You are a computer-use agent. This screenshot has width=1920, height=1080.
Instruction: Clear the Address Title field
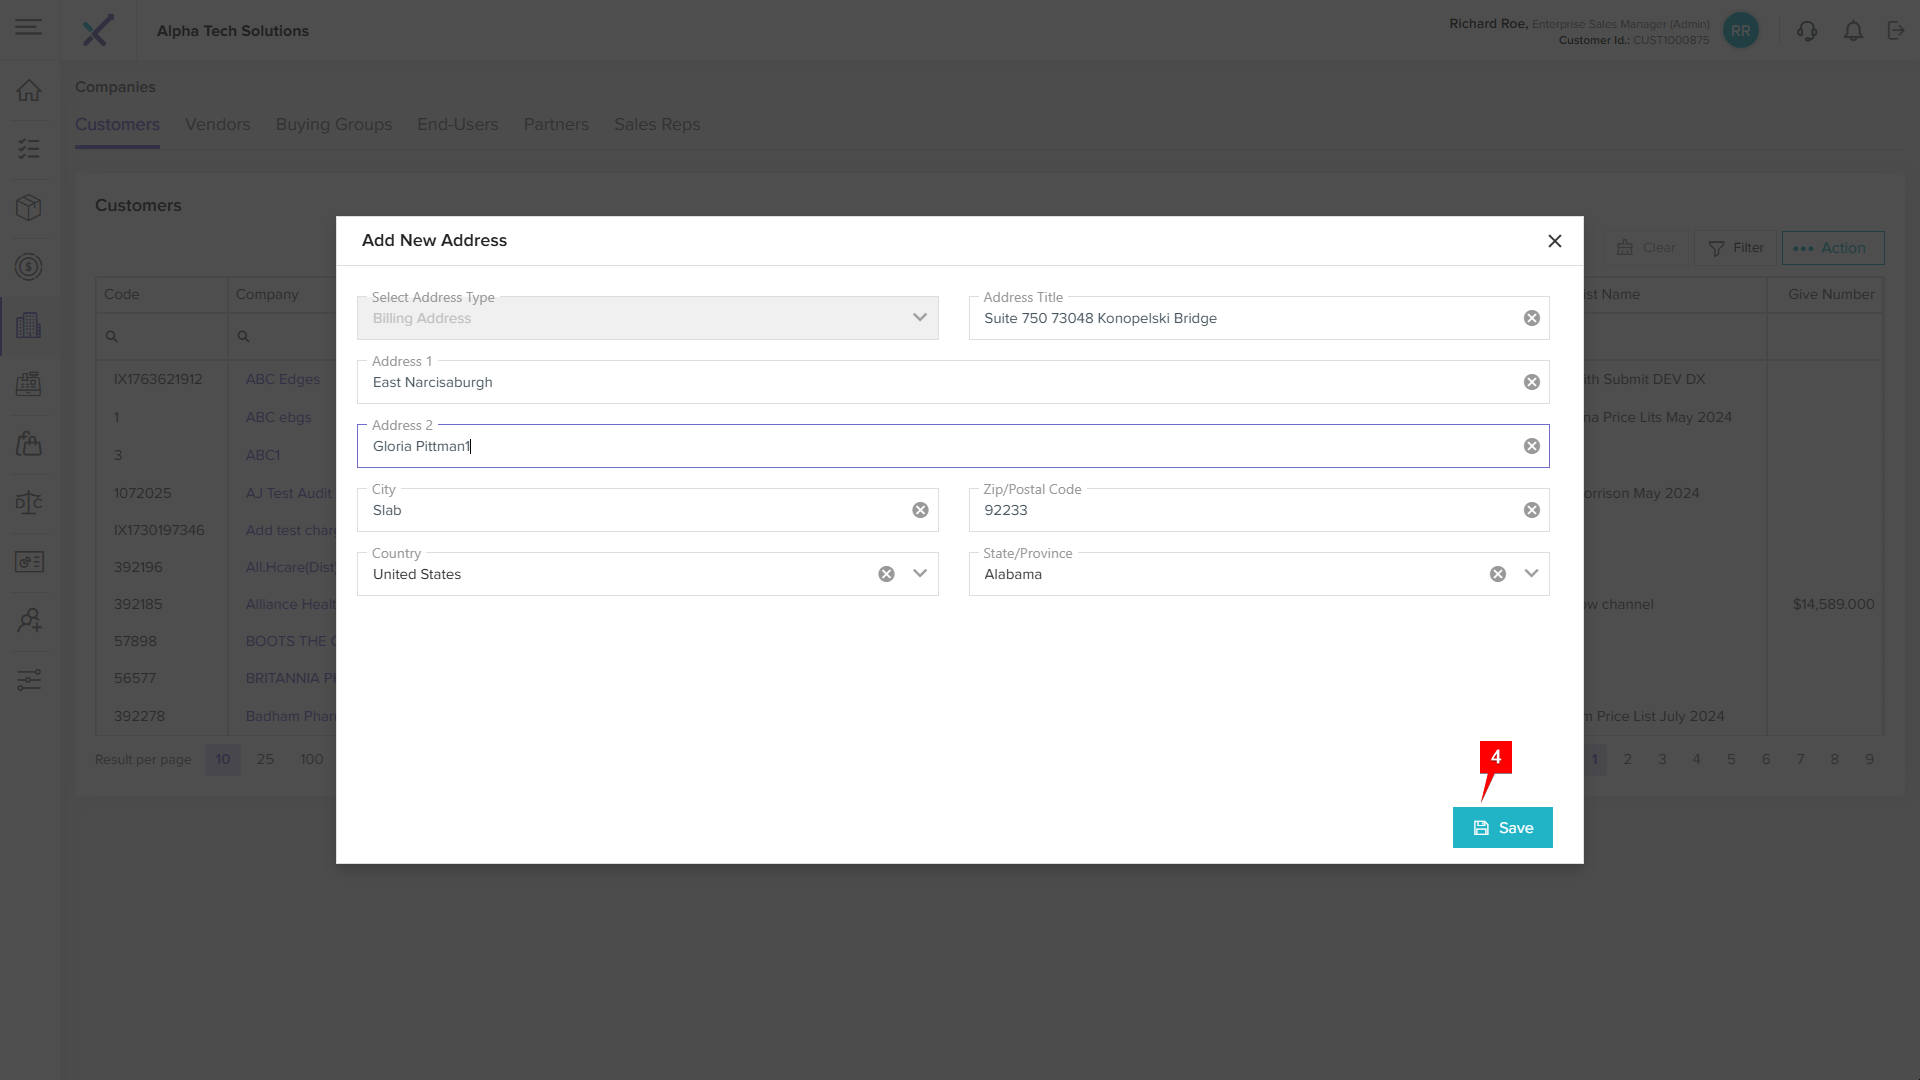[1531, 318]
